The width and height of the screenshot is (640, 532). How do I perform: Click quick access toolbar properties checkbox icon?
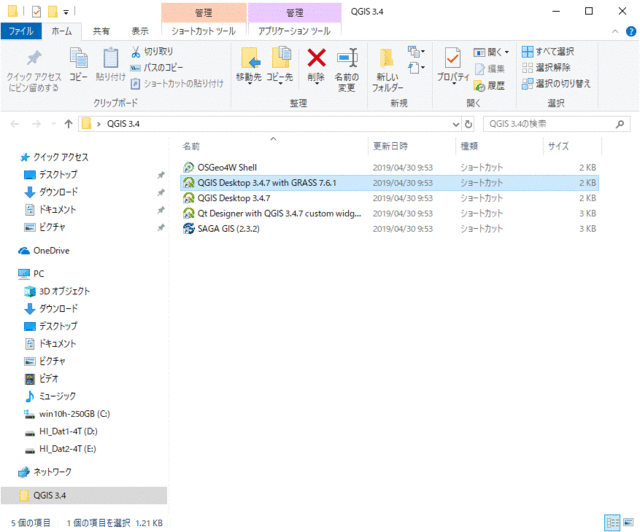pyautogui.click(x=36, y=12)
